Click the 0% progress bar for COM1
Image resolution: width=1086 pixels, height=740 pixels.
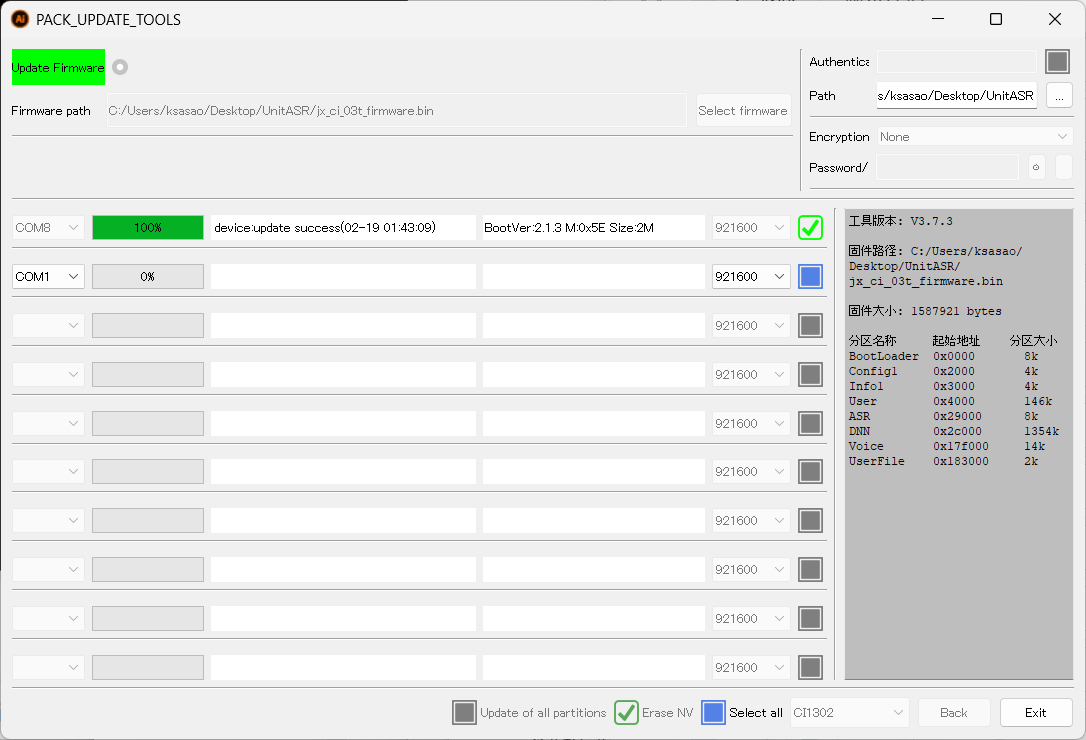click(148, 276)
